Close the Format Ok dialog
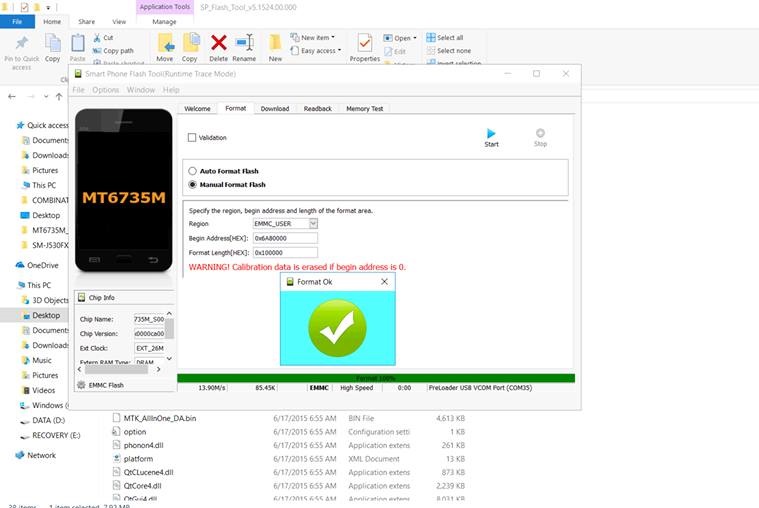Image resolution: width=759 pixels, height=508 pixels. [x=384, y=282]
